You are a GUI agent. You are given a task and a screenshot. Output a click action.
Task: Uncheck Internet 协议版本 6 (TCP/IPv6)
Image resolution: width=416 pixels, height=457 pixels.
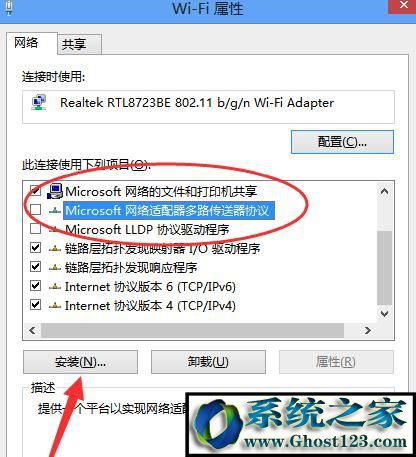point(35,286)
